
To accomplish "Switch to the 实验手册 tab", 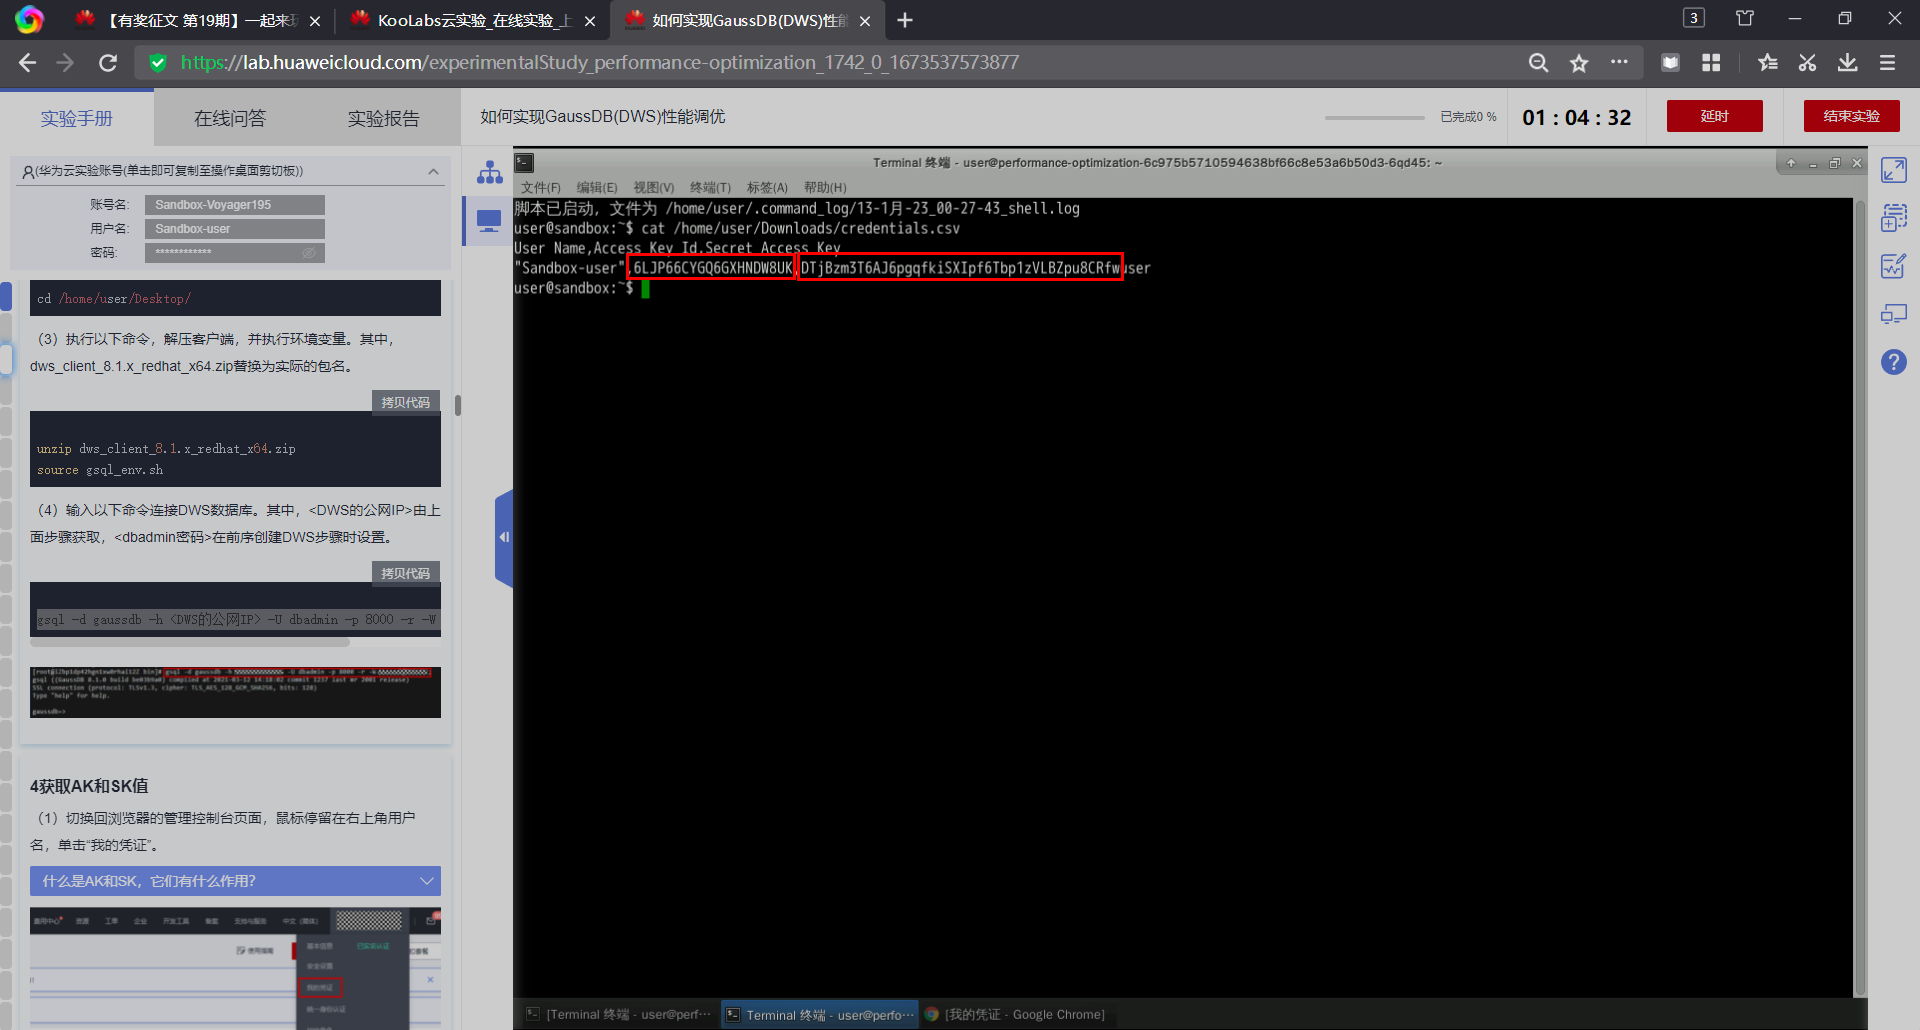I will [x=77, y=119].
